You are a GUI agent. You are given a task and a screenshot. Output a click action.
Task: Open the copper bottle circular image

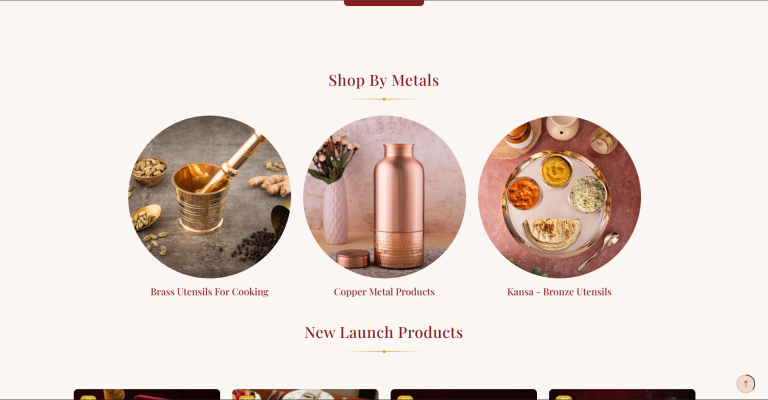tap(384, 197)
